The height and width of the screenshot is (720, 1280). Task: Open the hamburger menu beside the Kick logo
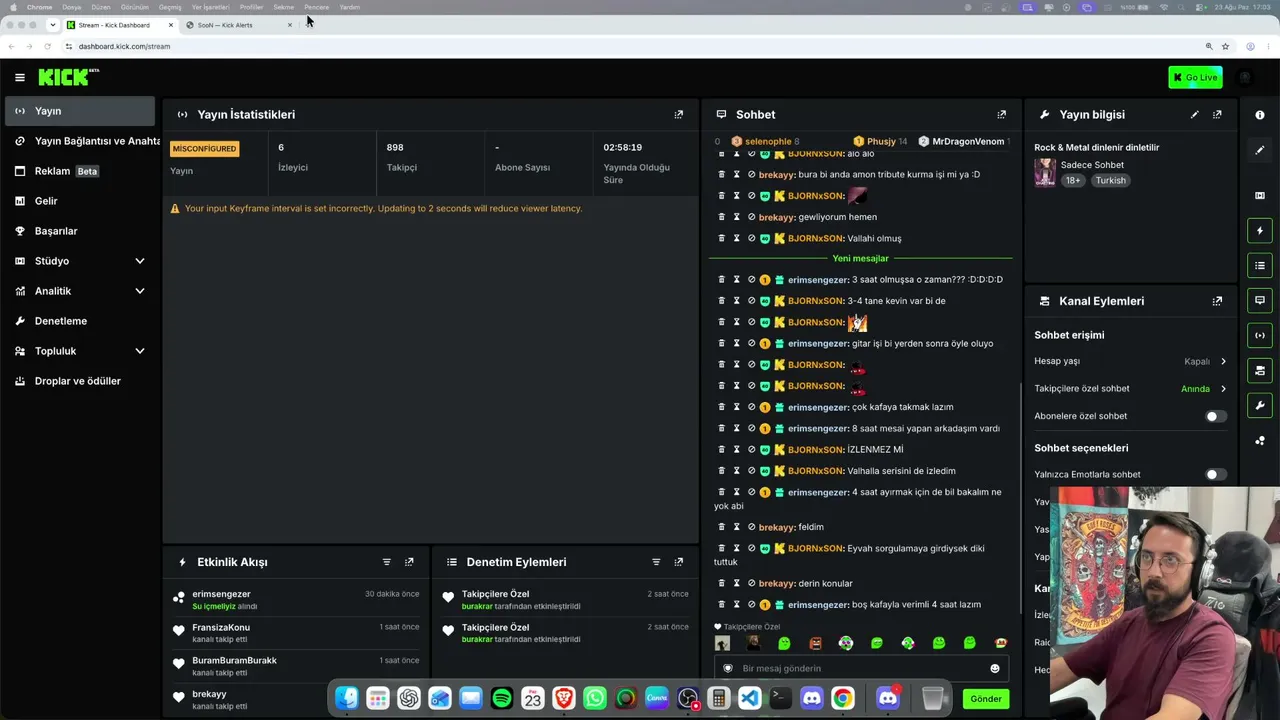(19, 77)
